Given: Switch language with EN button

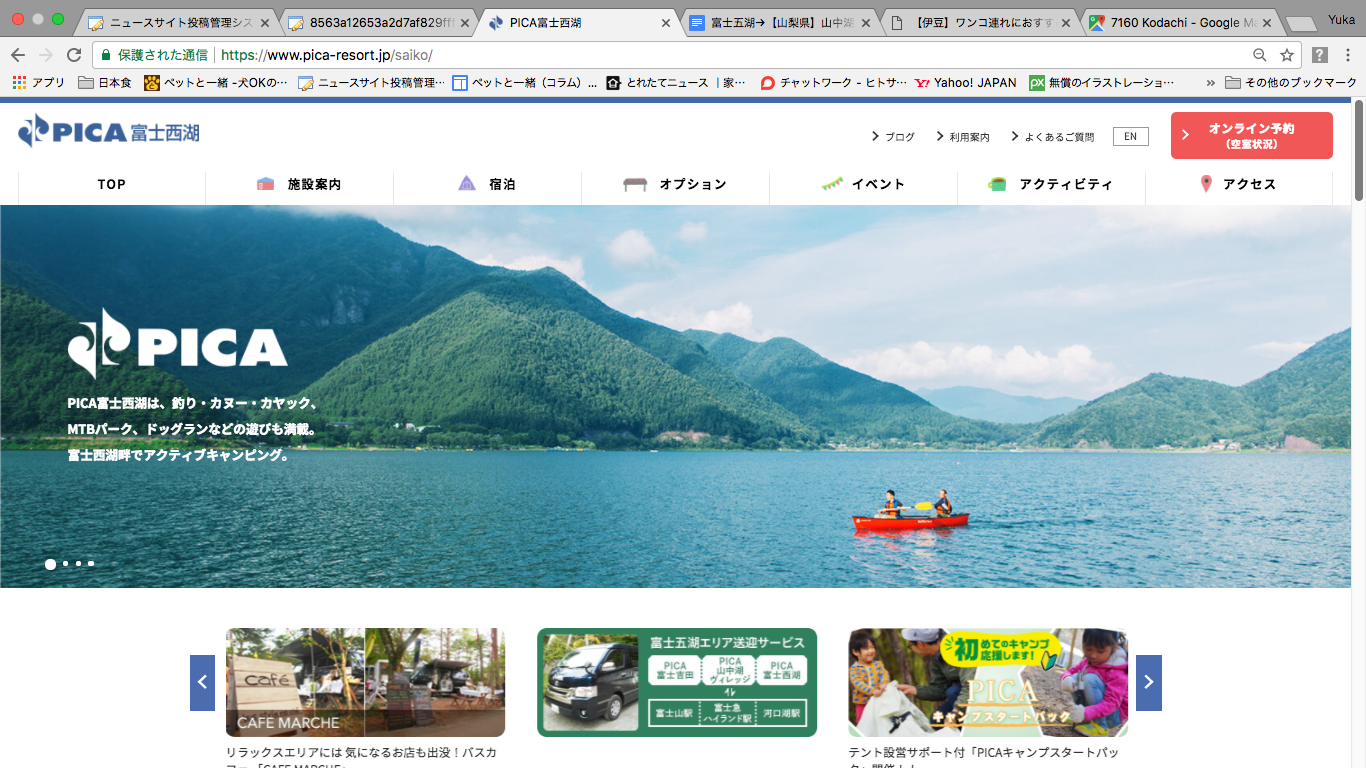Looking at the screenshot, I should click(1130, 137).
